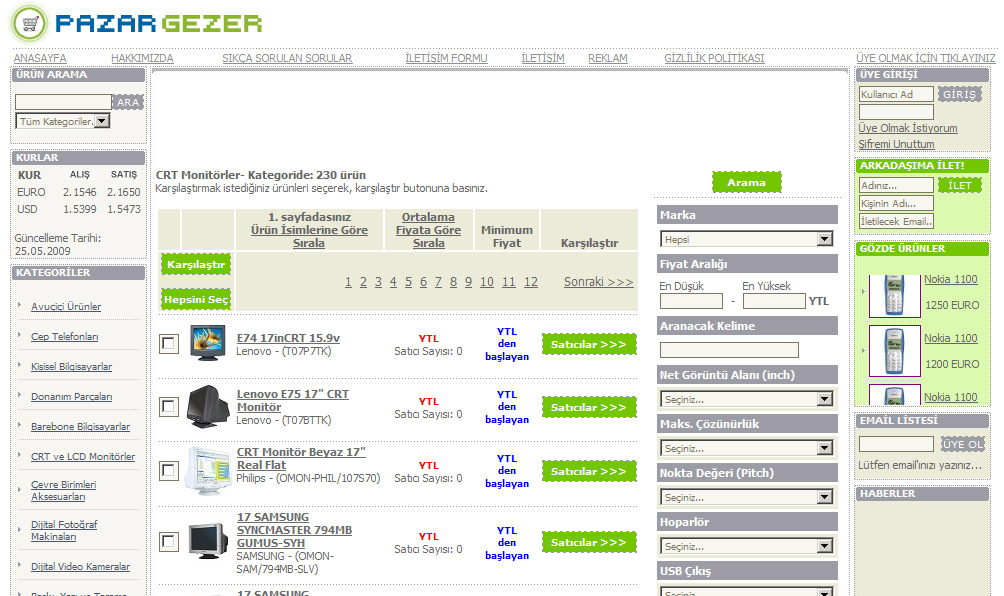Open Cep Telefonları category
This screenshot has height=596, width=1004.
(65, 337)
